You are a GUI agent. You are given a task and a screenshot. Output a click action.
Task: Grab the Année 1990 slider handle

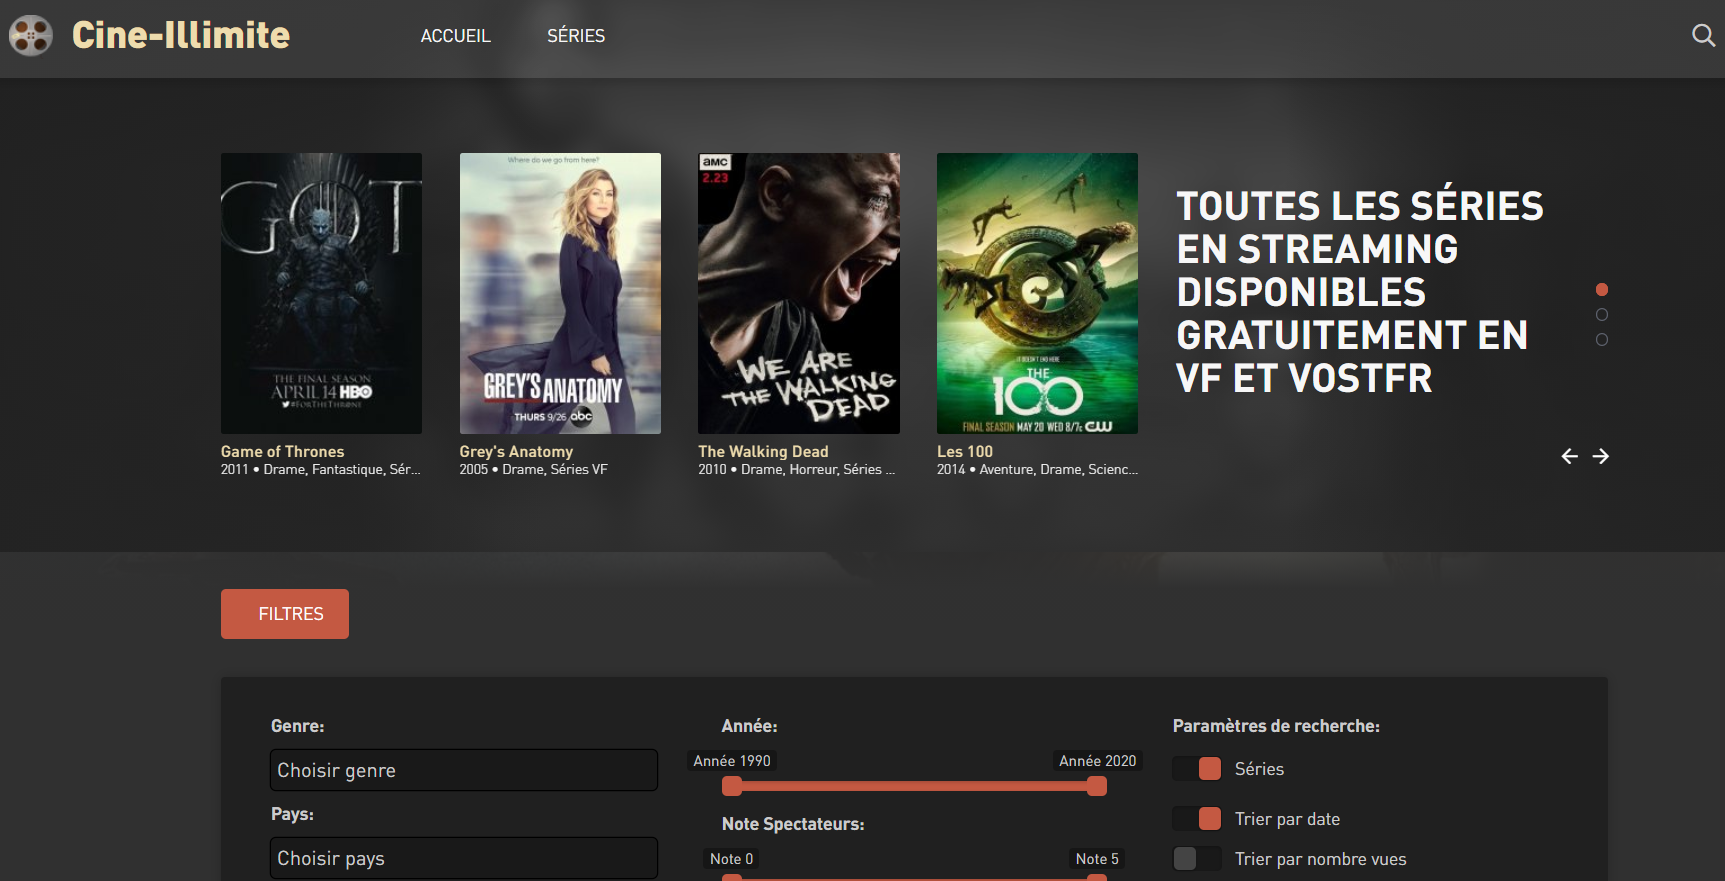732,786
